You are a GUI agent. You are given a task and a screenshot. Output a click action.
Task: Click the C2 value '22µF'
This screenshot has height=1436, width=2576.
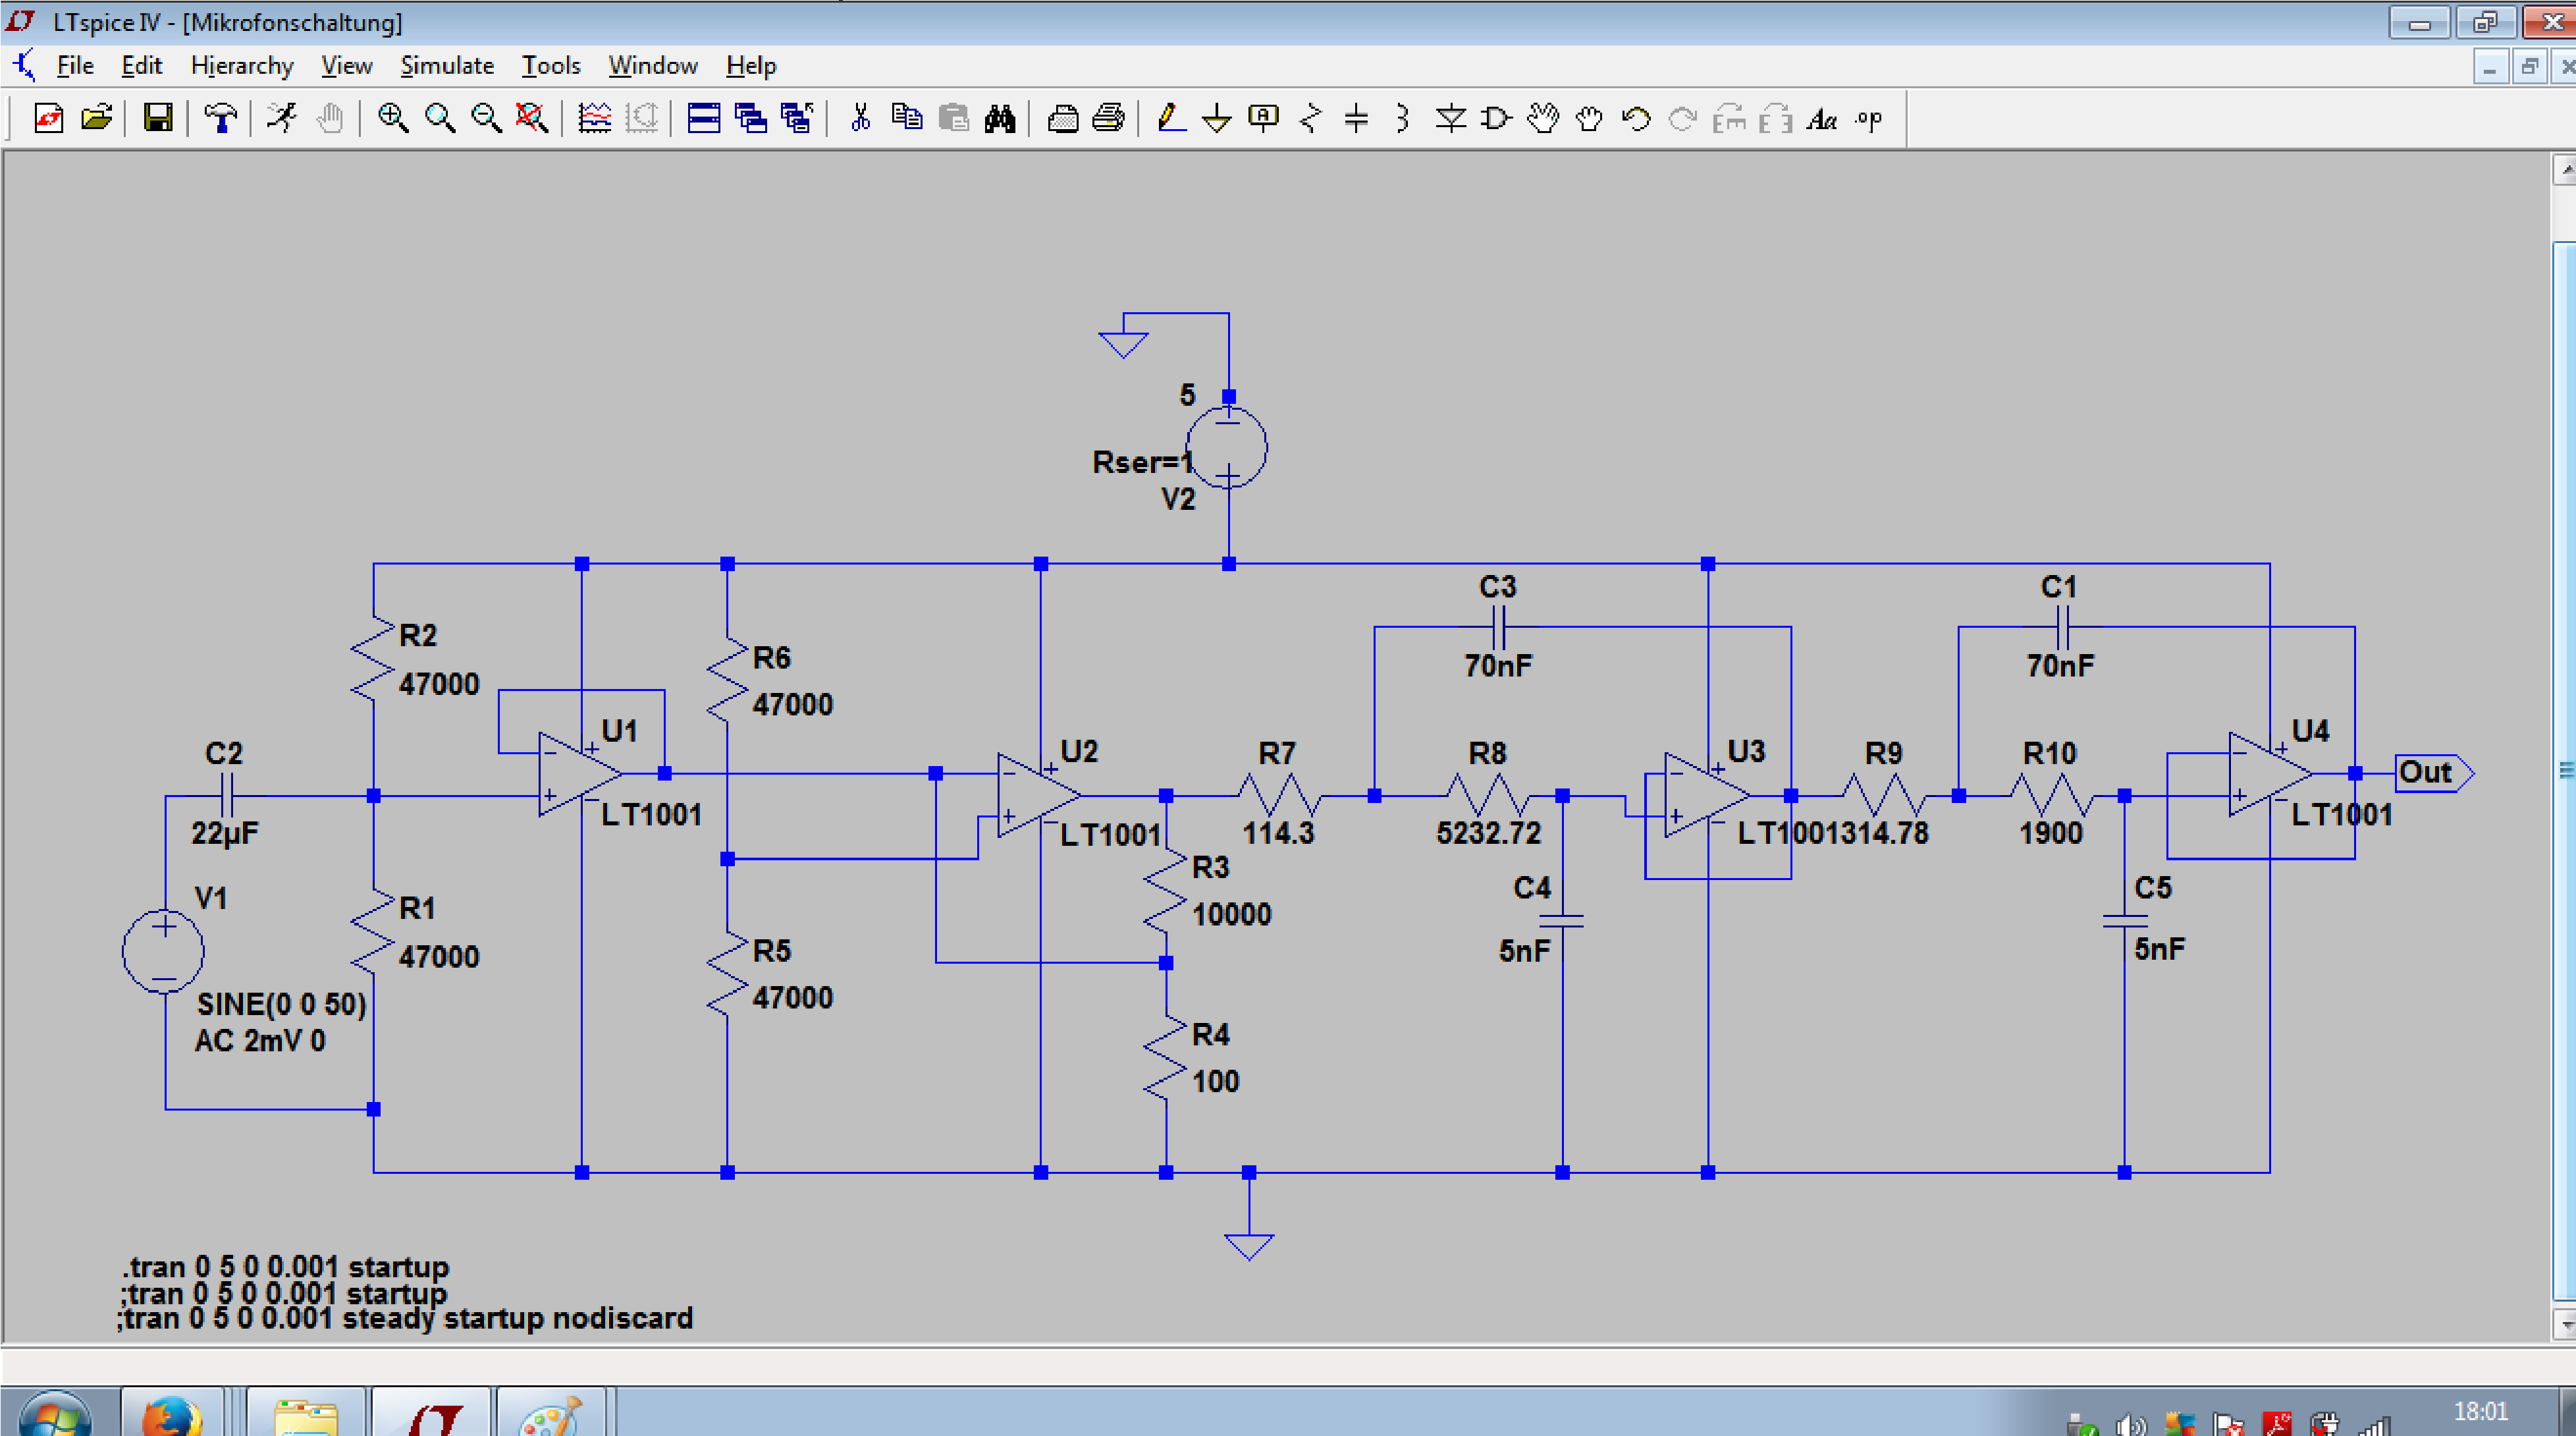point(224,833)
